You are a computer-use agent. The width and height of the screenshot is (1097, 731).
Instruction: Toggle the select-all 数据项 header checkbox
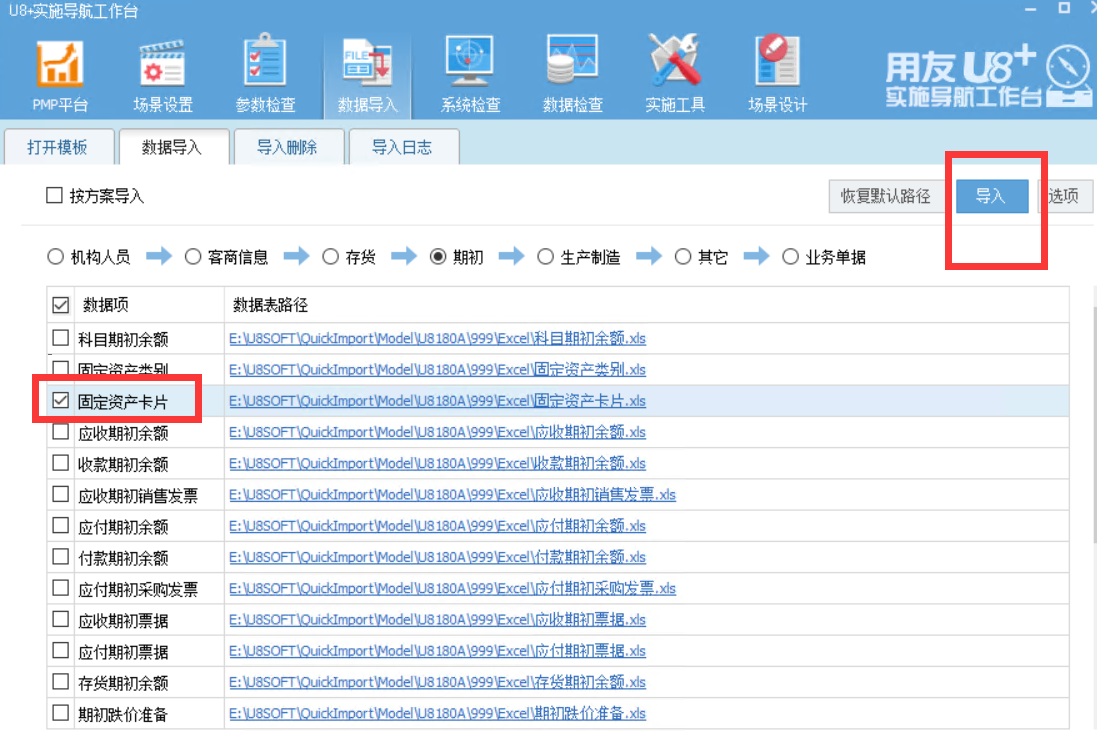pos(60,305)
